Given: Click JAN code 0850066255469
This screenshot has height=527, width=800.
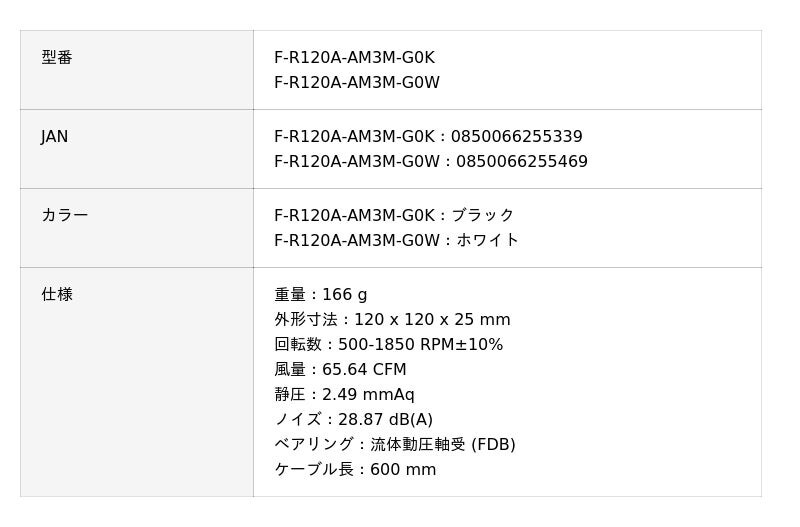Looking at the screenshot, I should pyautogui.click(x=521, y=162).
